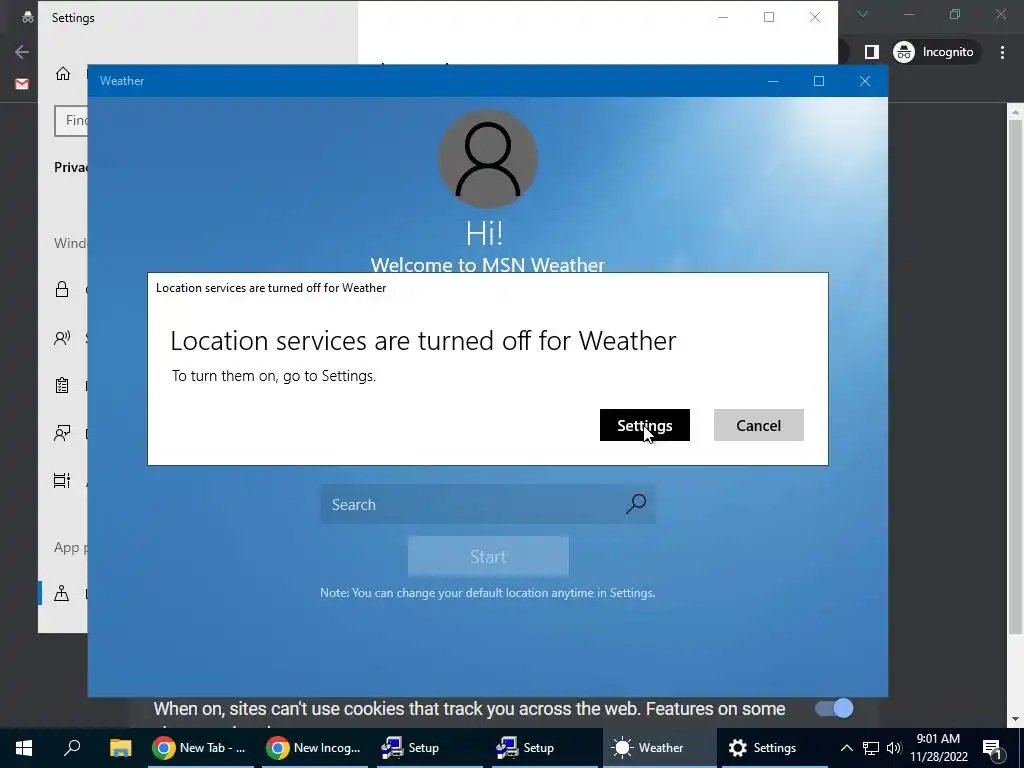Open the Windows Start menu
This screenshot has width=1024, height=768.
coord(24,748)
